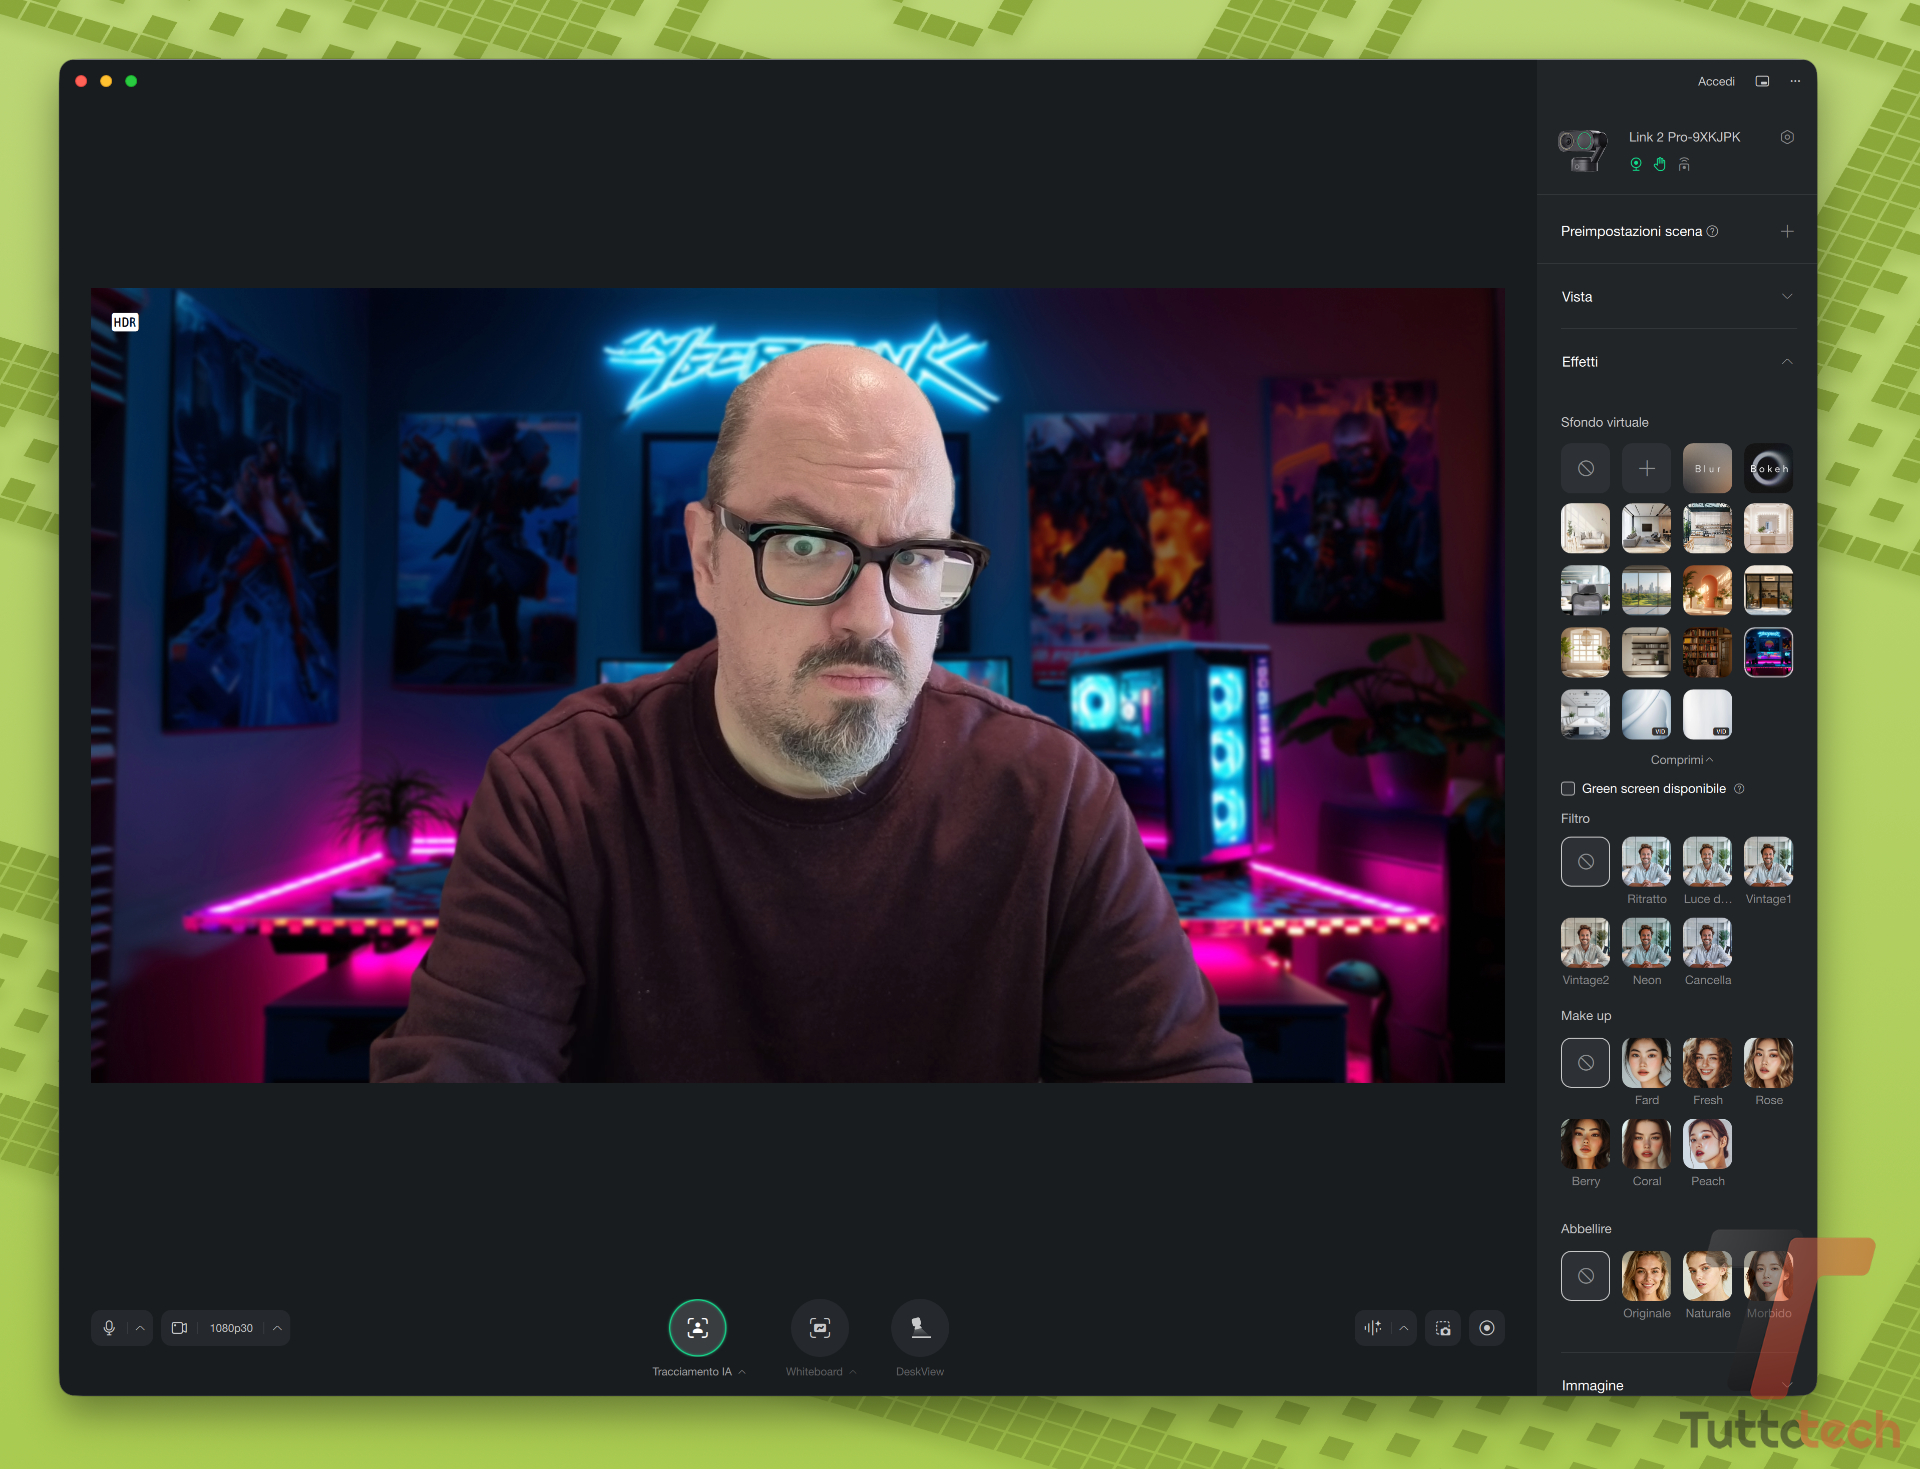Image resolution: width=1920 pixels, height=1469 pixels.
Task: Turn off filter with the none option
Action: 1585,861
